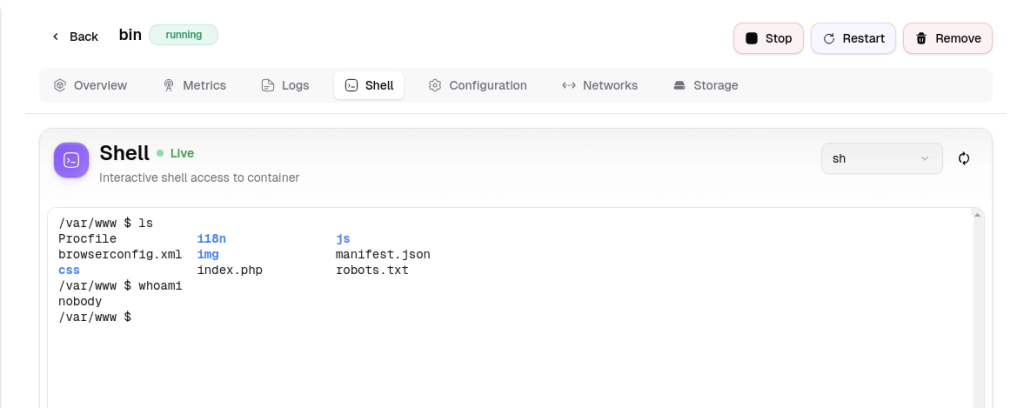Open the sh shell type dropdown
Image resolution: width=1024 pixels, height=408 pixels.
pos(882,159)
